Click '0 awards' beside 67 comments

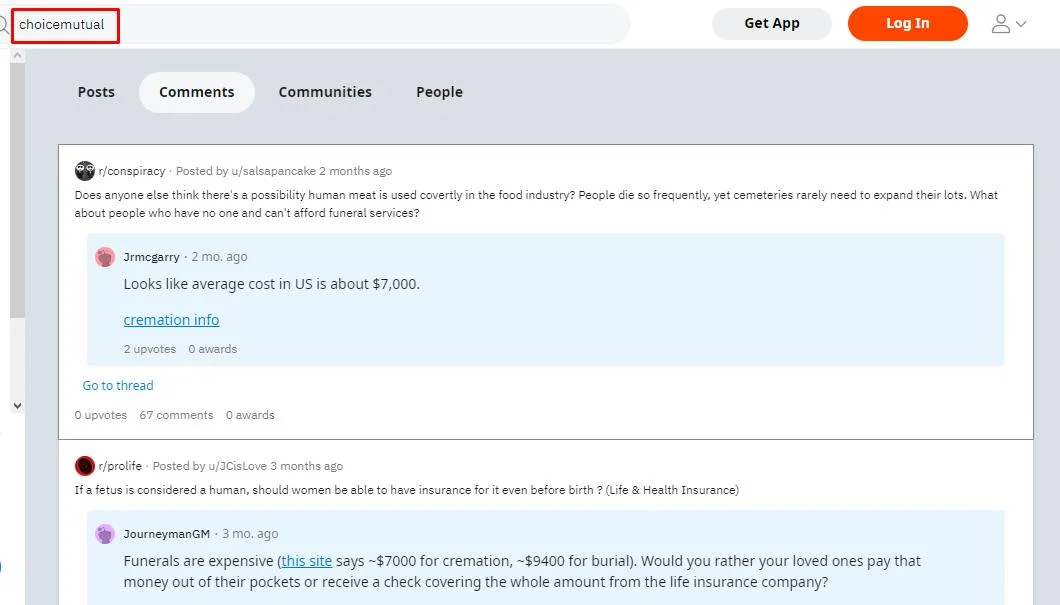250,415
